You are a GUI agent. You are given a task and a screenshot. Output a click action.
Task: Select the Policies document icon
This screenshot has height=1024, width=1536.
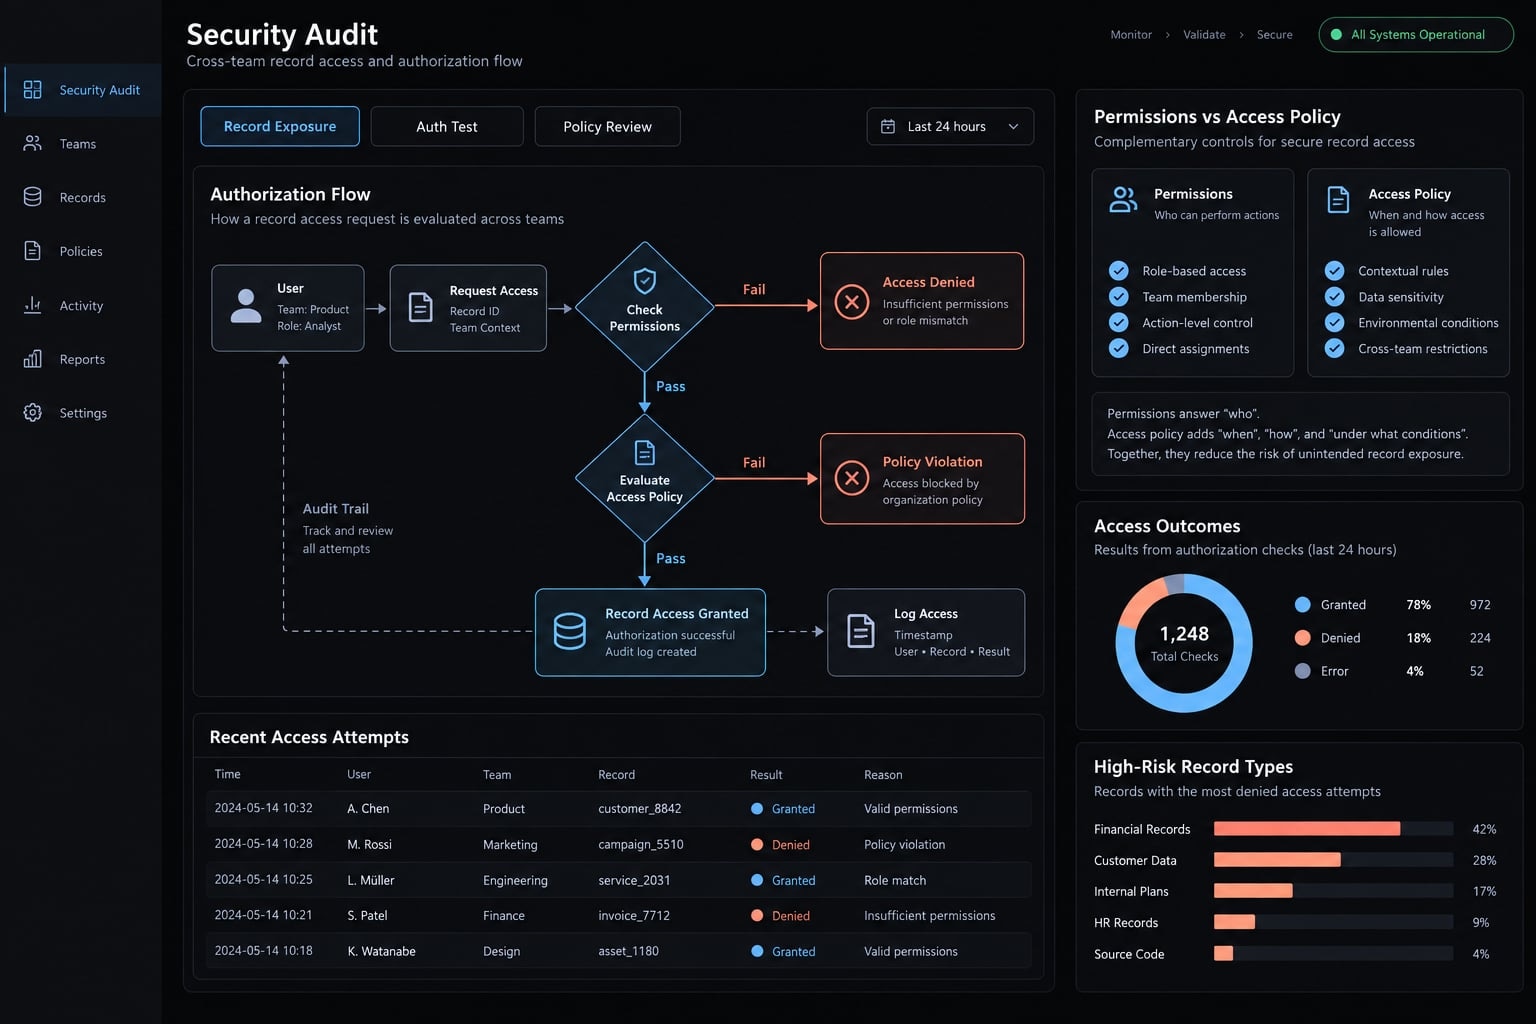(33, 251)
